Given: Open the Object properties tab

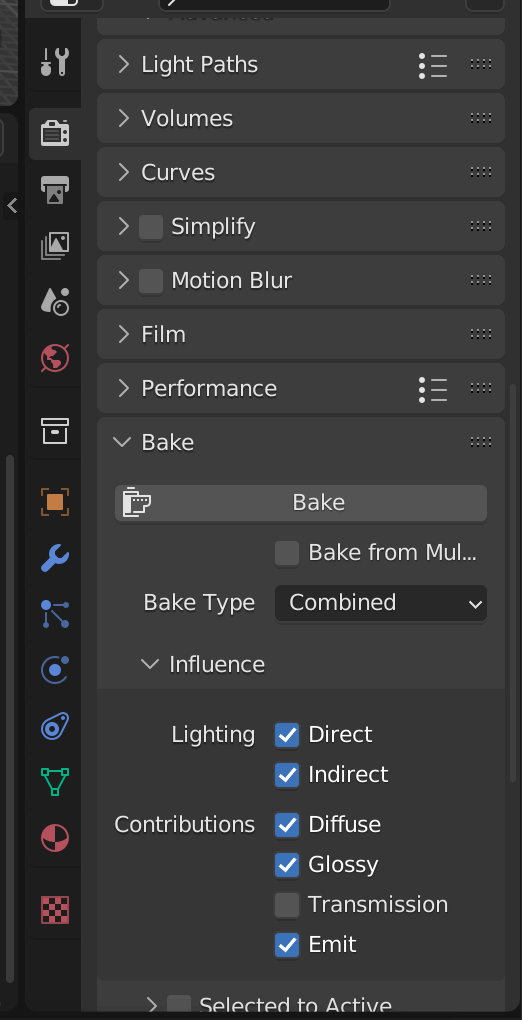Looking at the screenshot, I should click(55, 502).
